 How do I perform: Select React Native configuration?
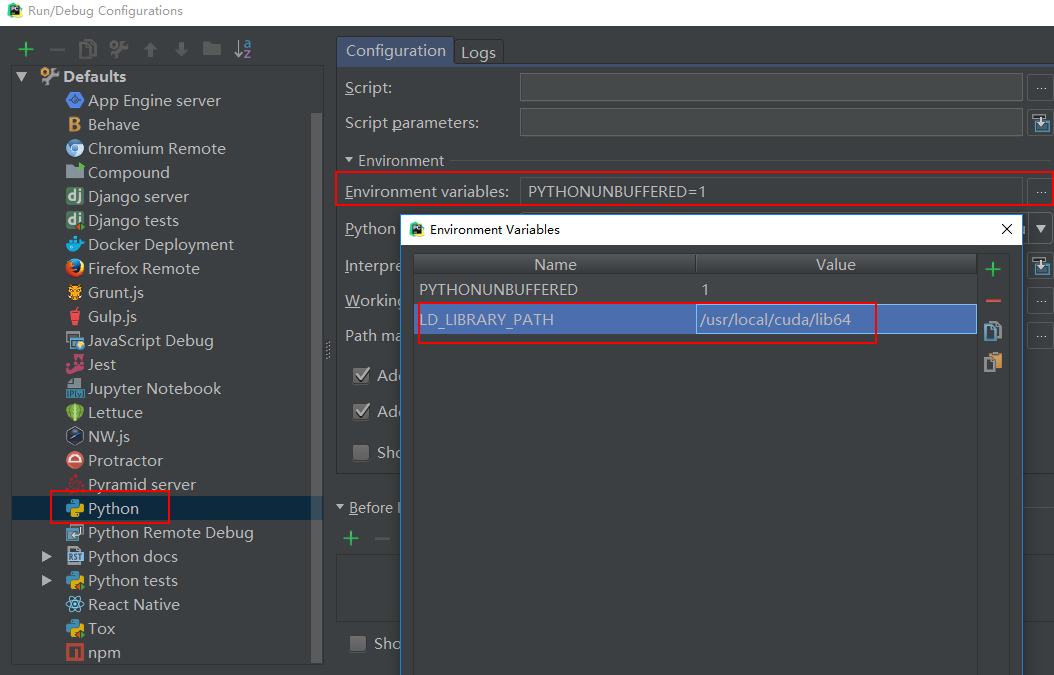click(134, 605)
